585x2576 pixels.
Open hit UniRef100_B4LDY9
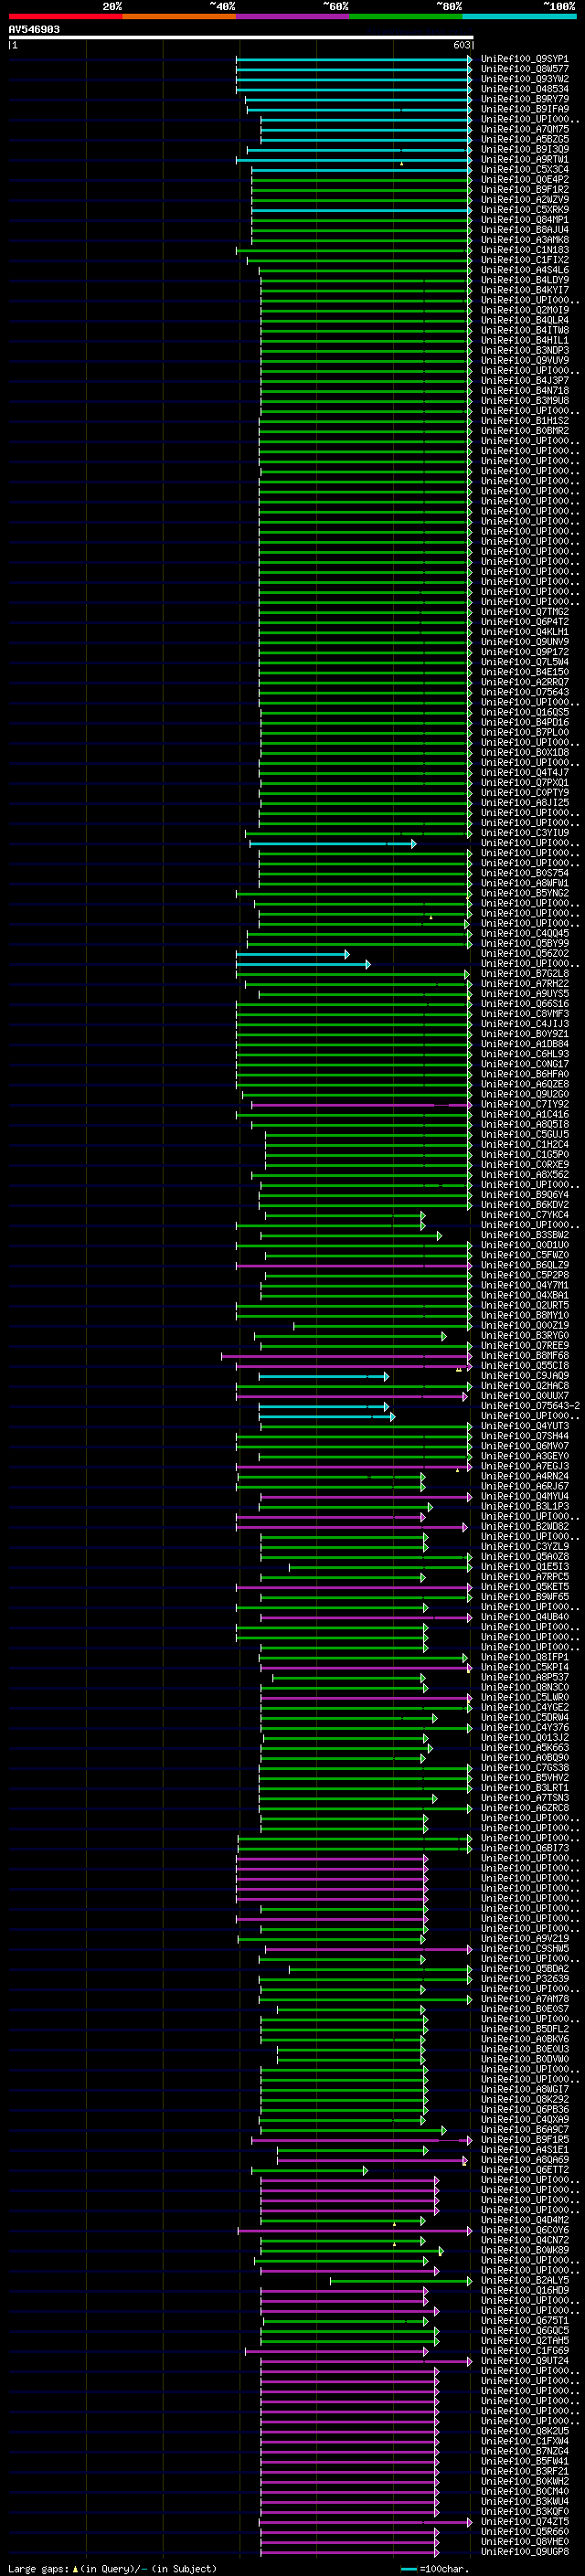pos(524,280)
